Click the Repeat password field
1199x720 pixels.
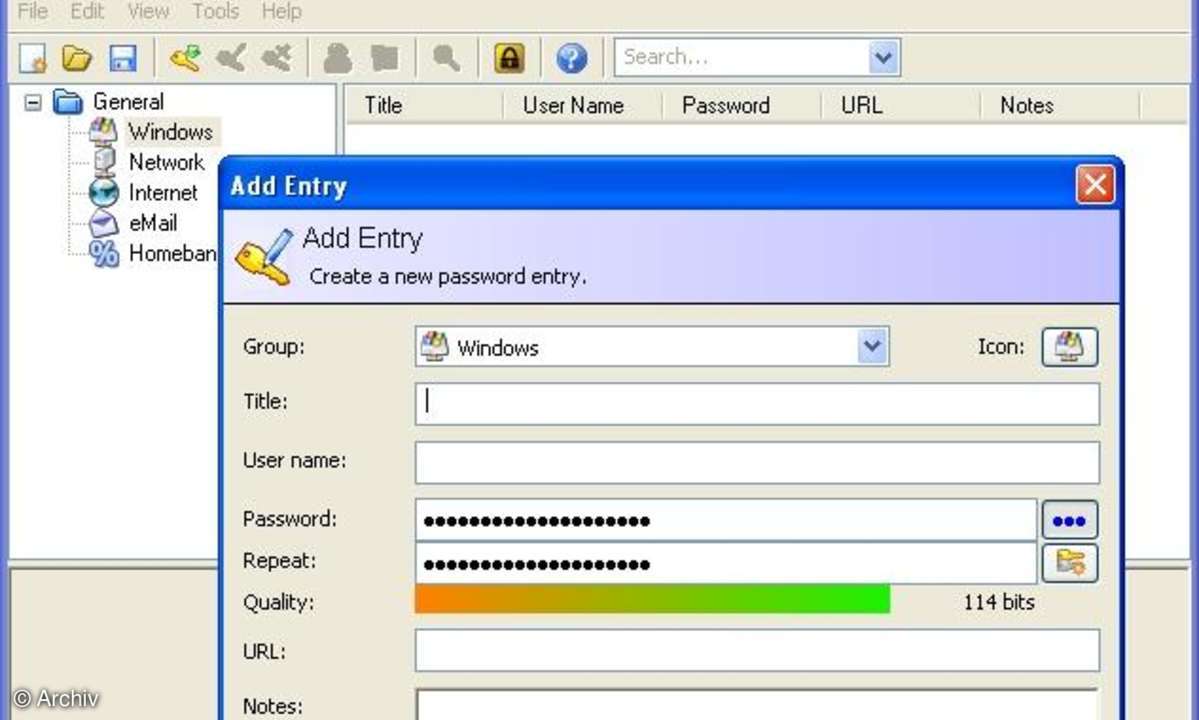pyautogui.click(x=726, y=563)
